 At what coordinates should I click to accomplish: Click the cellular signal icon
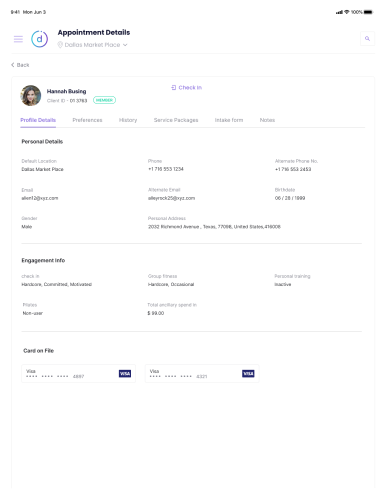(339, 12)
